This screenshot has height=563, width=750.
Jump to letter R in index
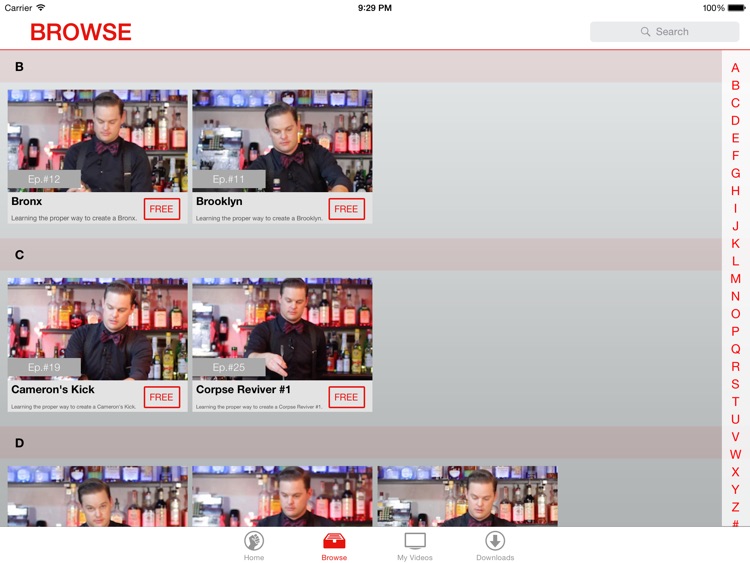(735, 366)
